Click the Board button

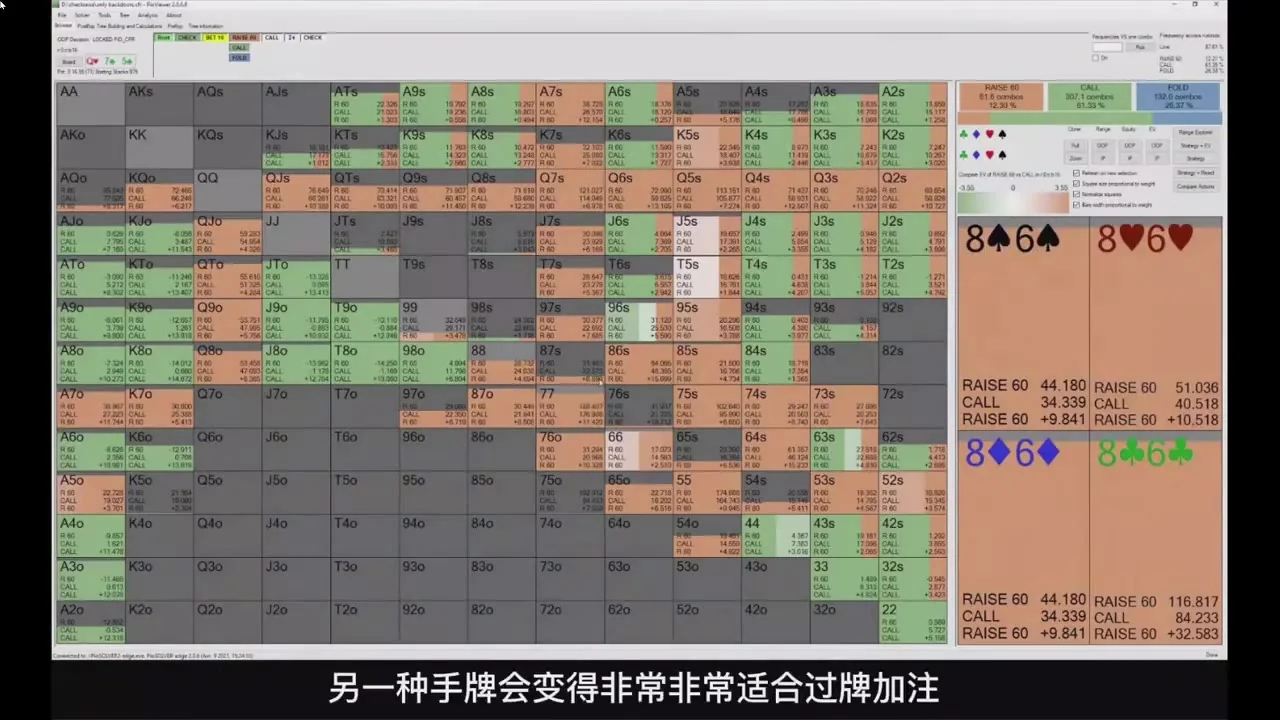point(69,61)
